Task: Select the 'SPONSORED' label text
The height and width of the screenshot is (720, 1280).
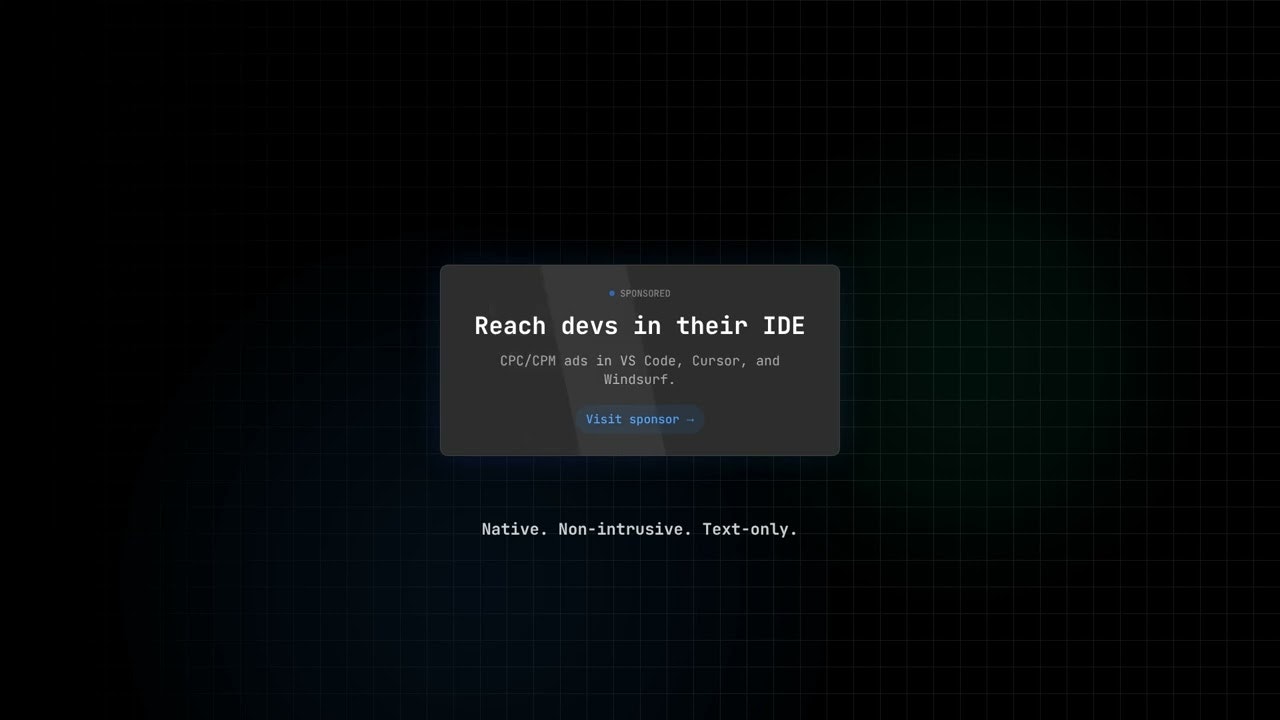Action: click(645, 293)
